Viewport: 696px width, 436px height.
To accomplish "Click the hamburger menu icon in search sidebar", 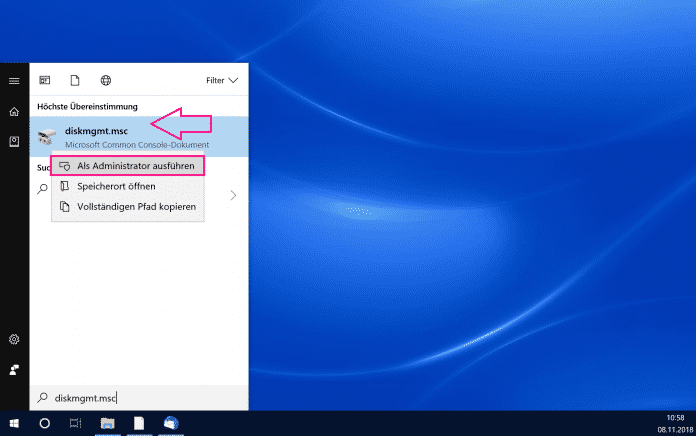I will click(14, 80).
